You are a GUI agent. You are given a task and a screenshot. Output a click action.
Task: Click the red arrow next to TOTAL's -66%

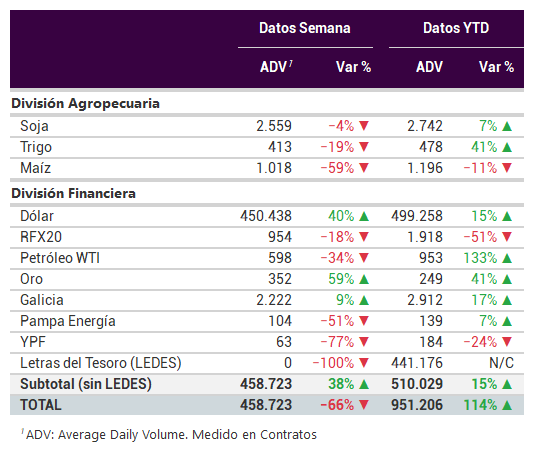coord(364,404)
